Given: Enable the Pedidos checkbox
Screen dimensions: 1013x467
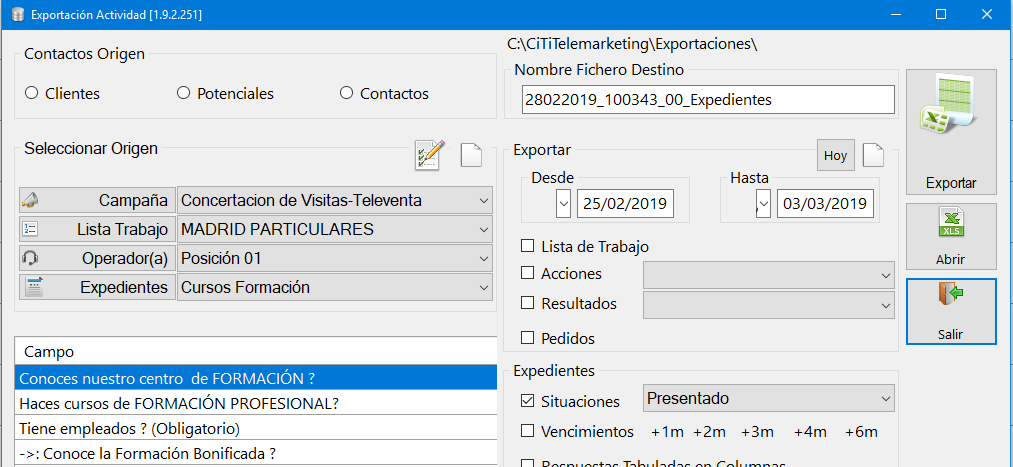Looking at the screenshot, I should (528, 338).
